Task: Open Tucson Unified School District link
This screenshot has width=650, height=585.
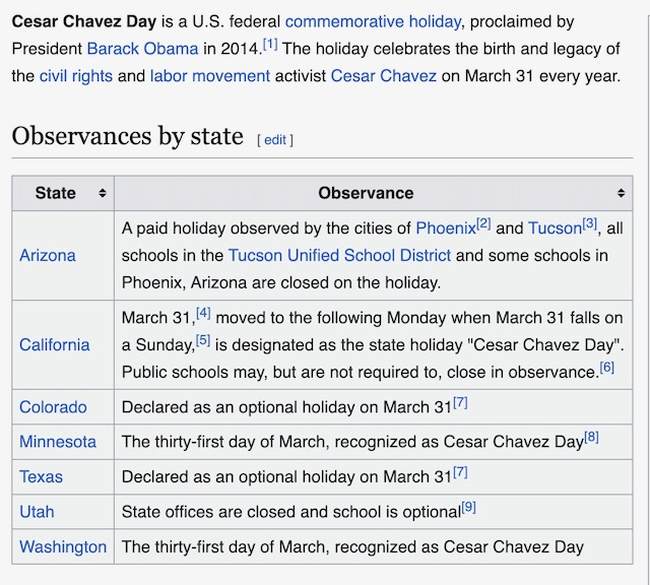Action: [x=339, y=255]
